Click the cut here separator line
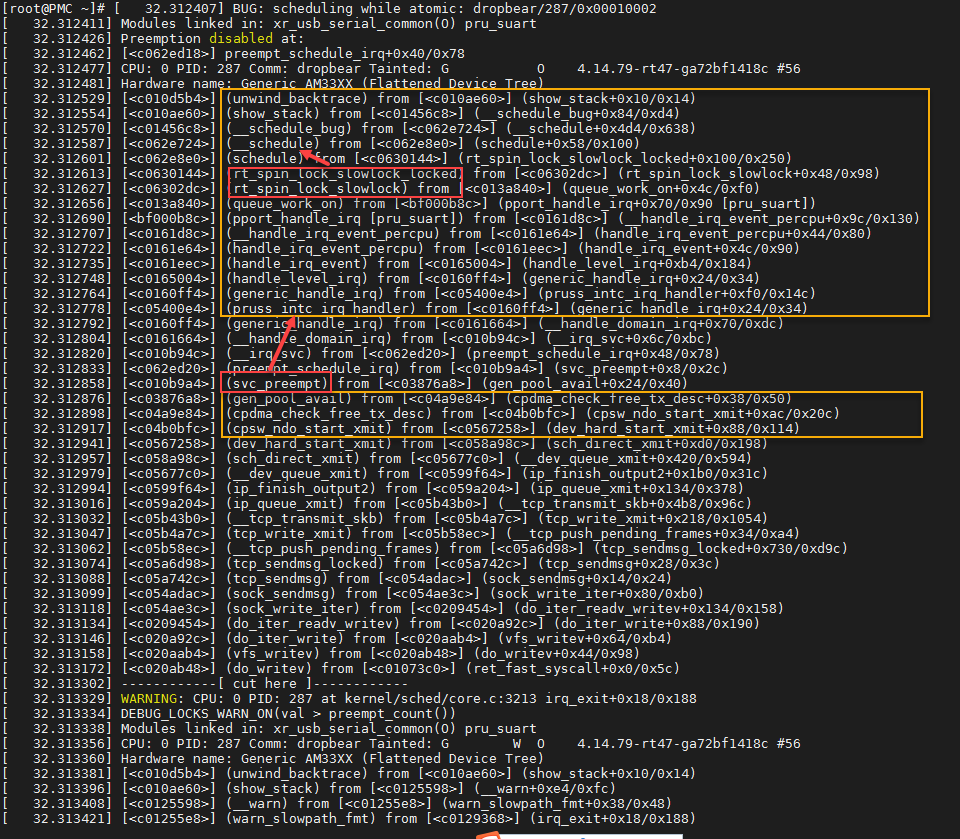 [280, 684]
